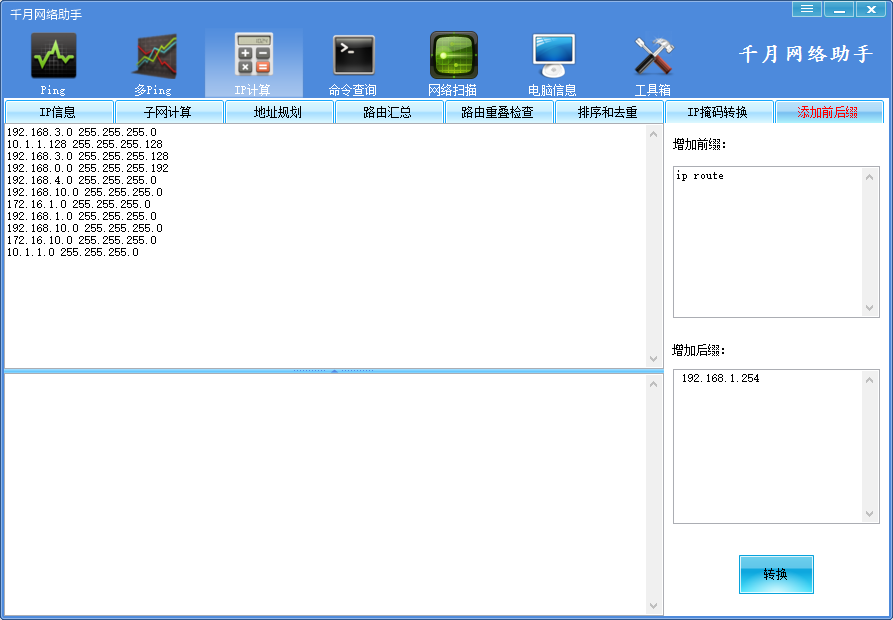
Task: Open the 电脑信息 monitor icon
Action: 553,63
